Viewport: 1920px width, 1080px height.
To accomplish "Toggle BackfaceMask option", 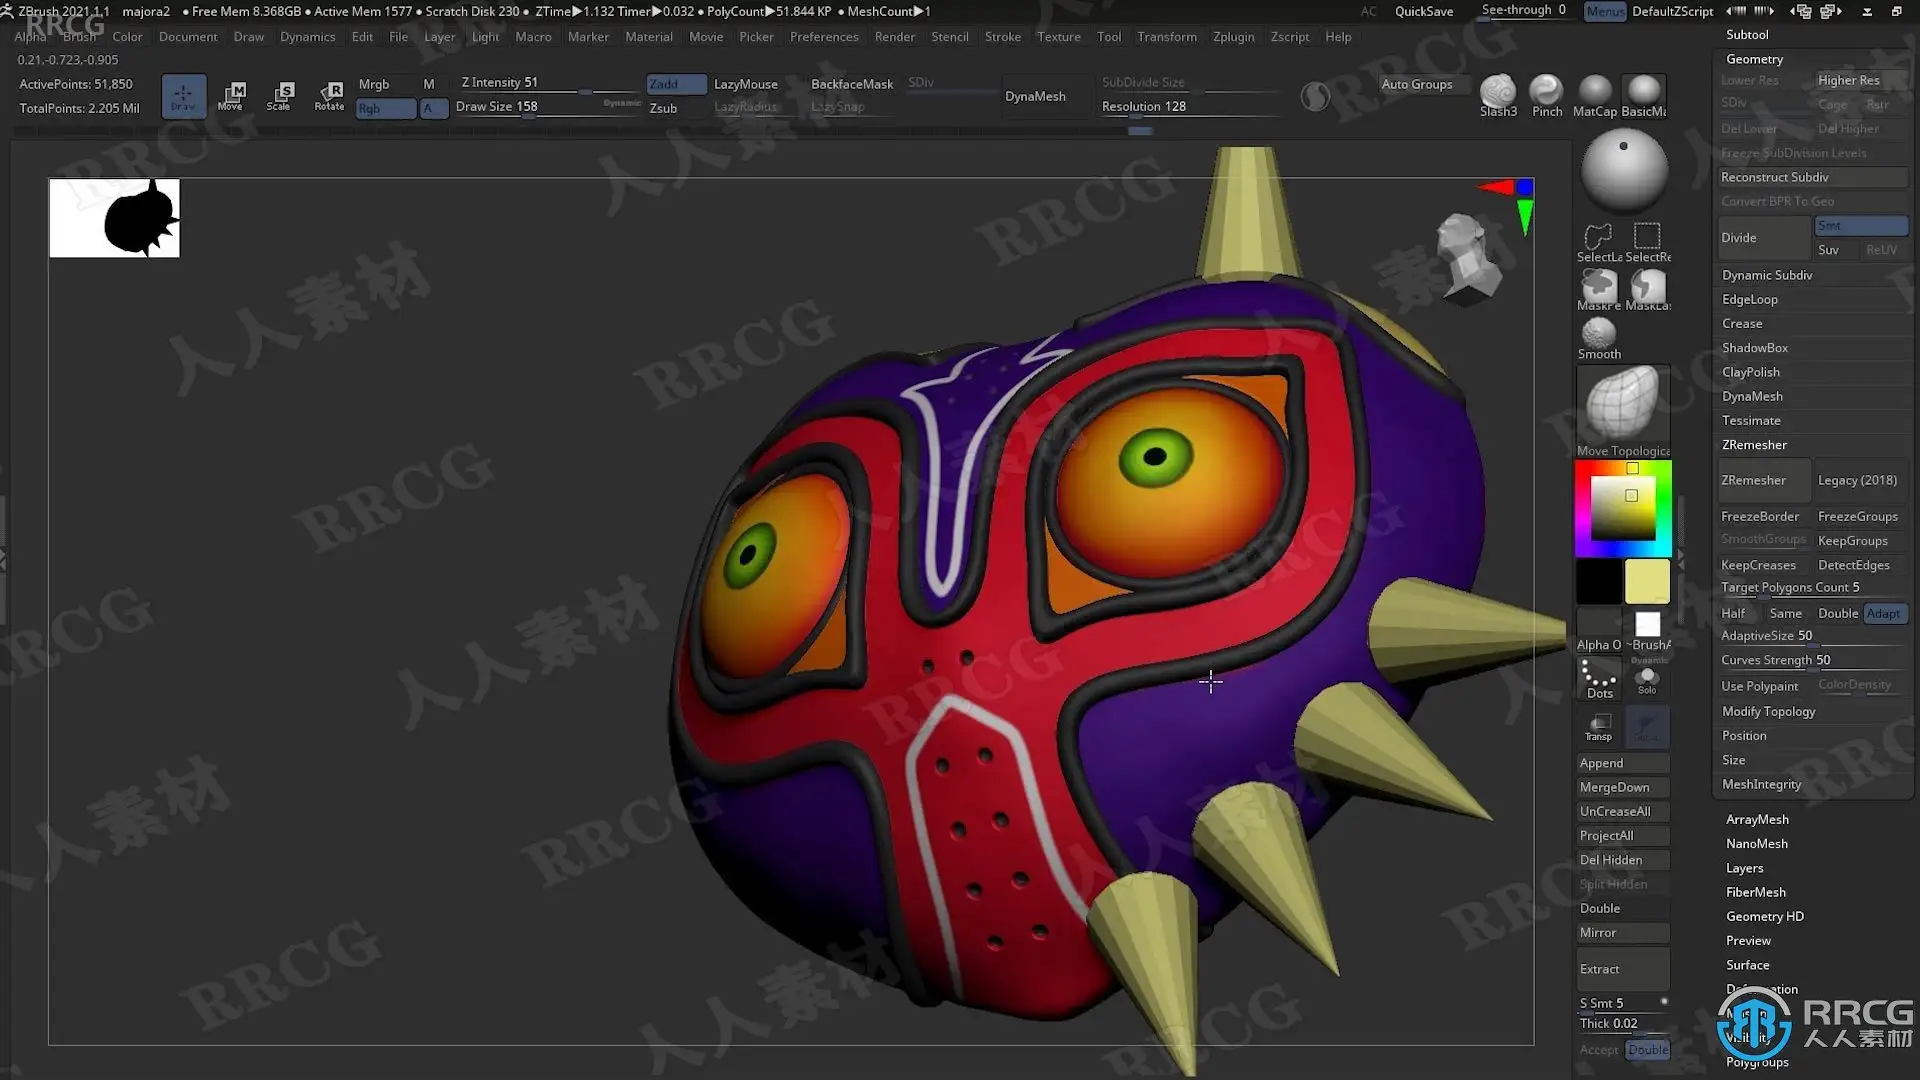I will click(x=851, y=84).
